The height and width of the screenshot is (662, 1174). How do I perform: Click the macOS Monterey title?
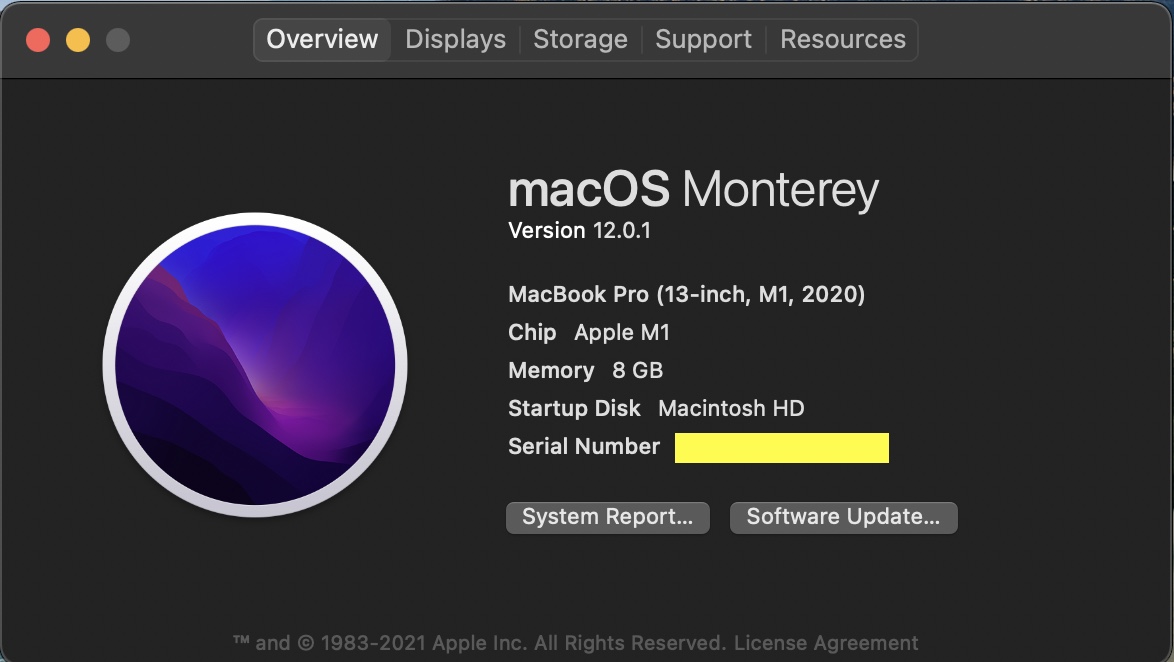693,189
